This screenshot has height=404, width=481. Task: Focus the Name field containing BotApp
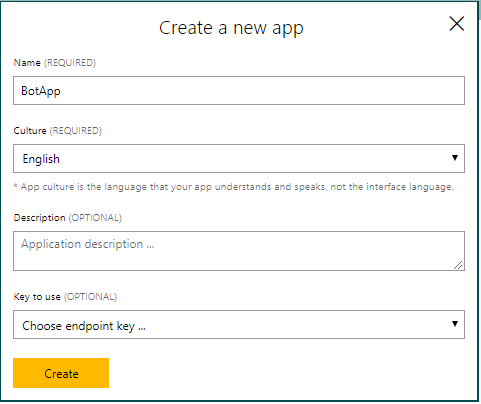pos(239,91)
